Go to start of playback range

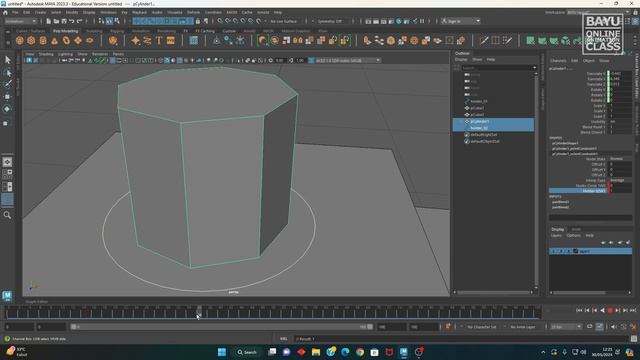(x=579, y=311)
